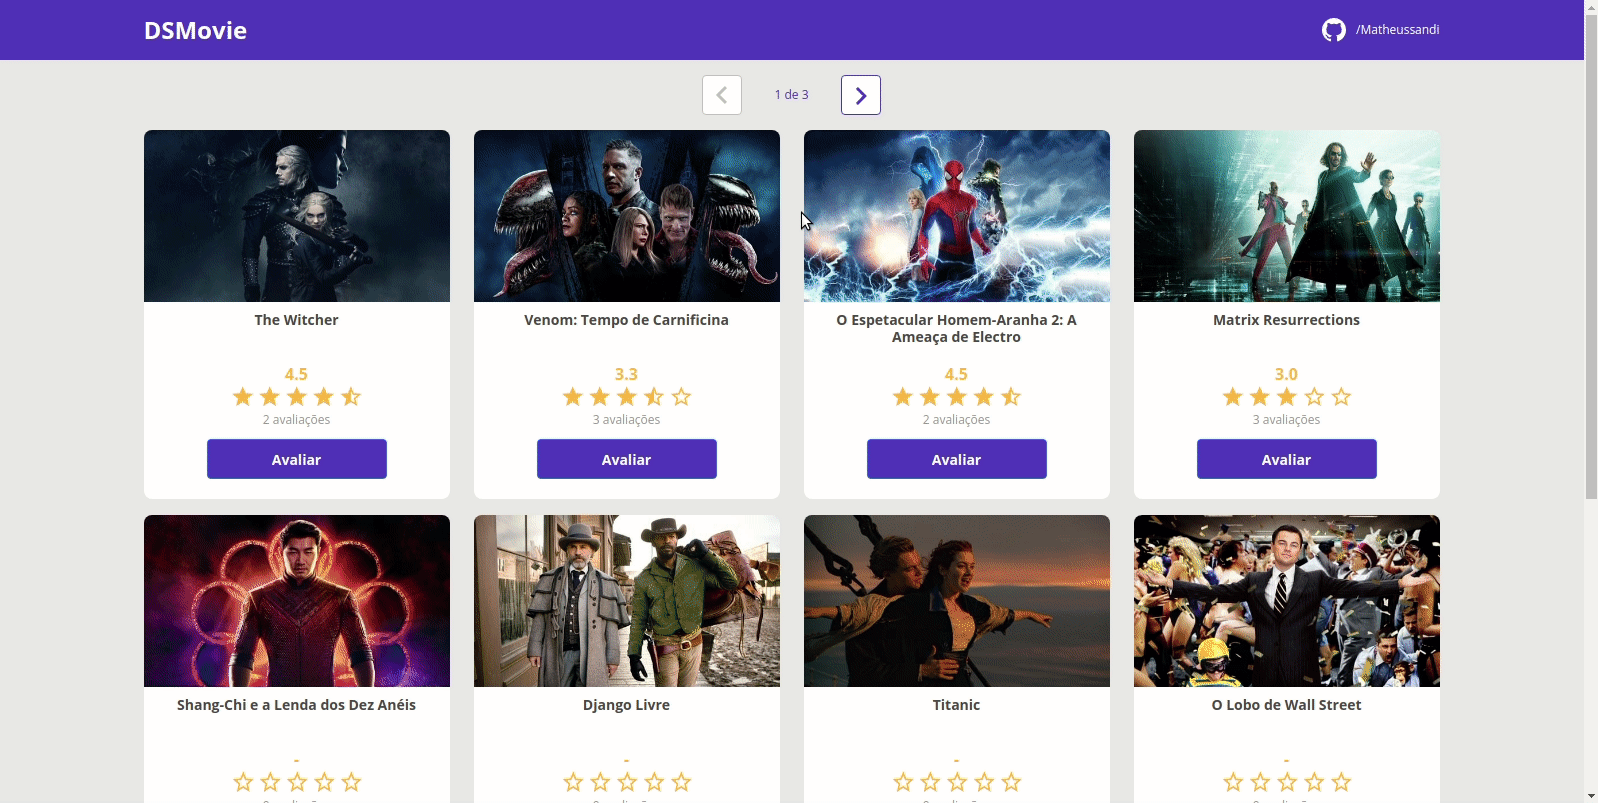Click the scrollbar down arrow

click(x=1591, y=795)
